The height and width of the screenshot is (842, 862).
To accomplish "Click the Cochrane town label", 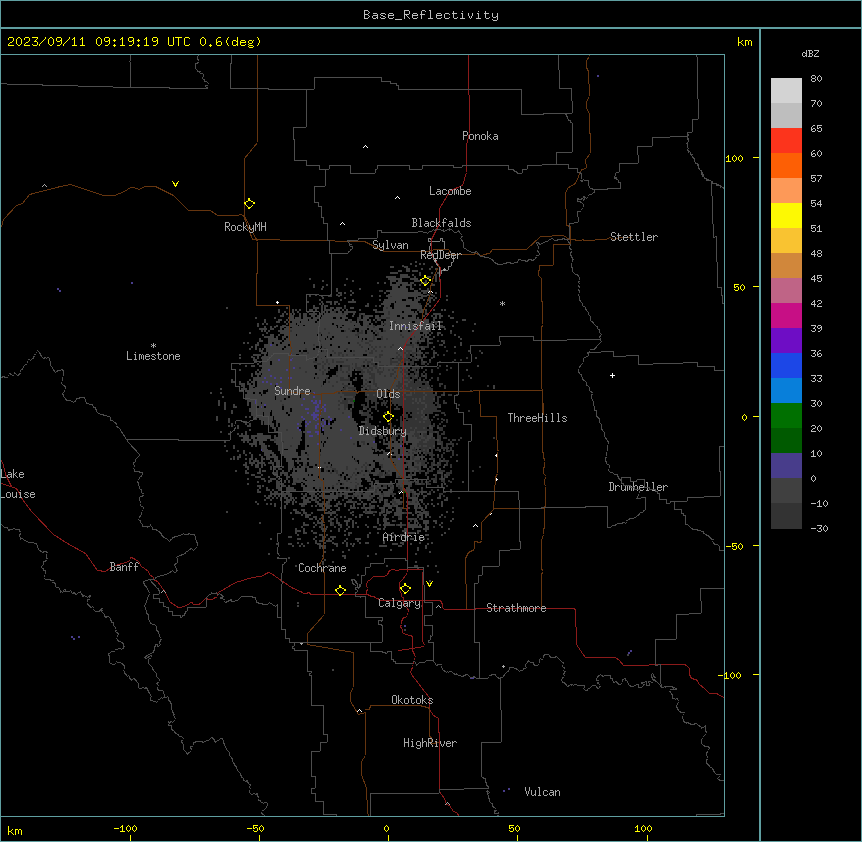I will tap(322, 568).
